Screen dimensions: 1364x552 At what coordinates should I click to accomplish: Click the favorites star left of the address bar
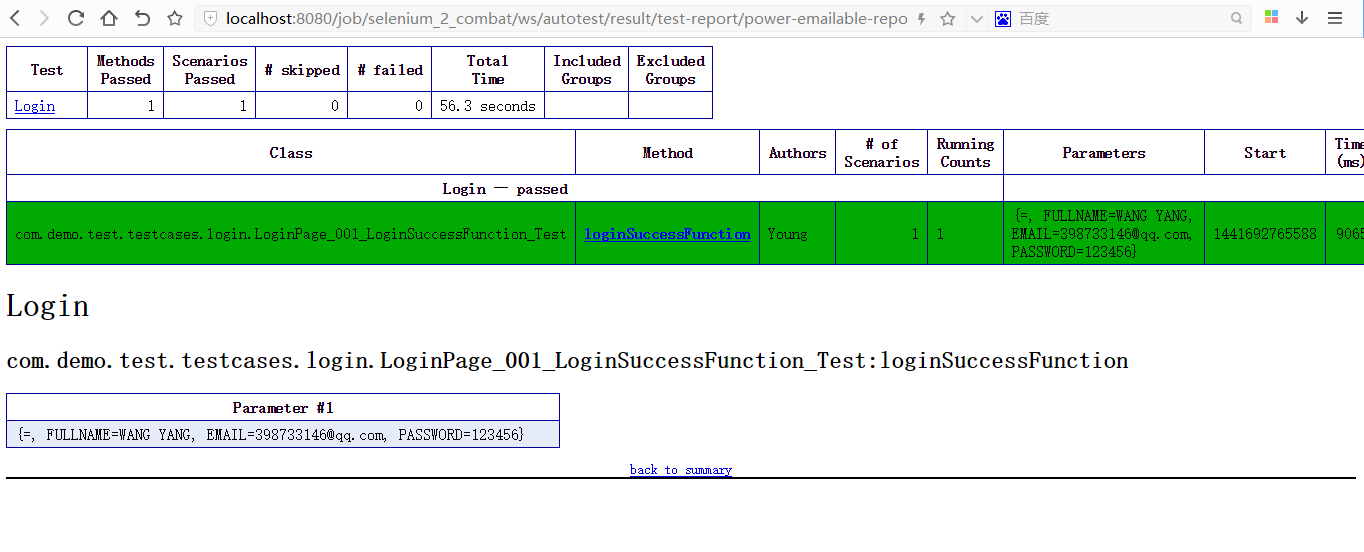click(x=175, y=18)
